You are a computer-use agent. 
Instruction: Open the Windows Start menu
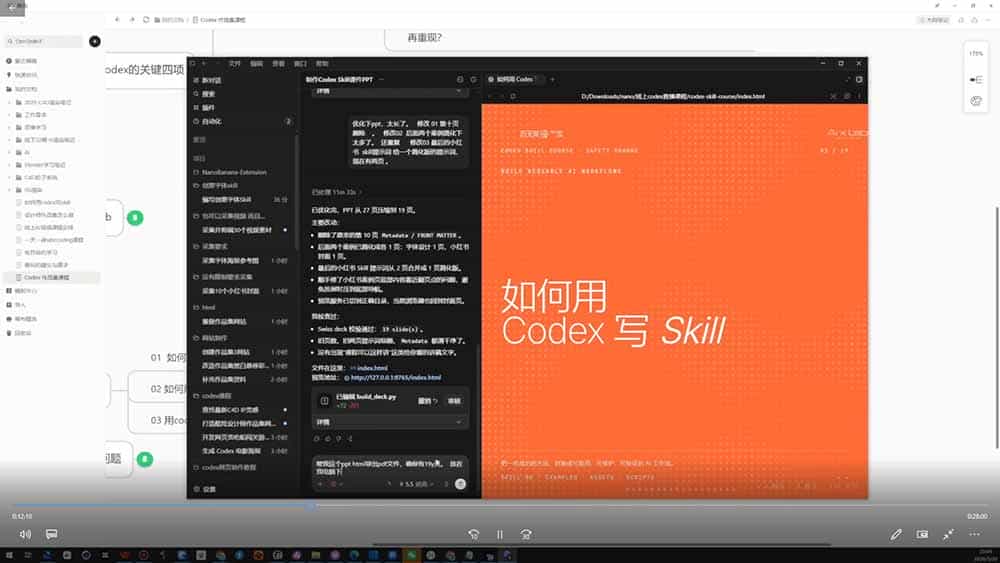(x=10, y=555)
